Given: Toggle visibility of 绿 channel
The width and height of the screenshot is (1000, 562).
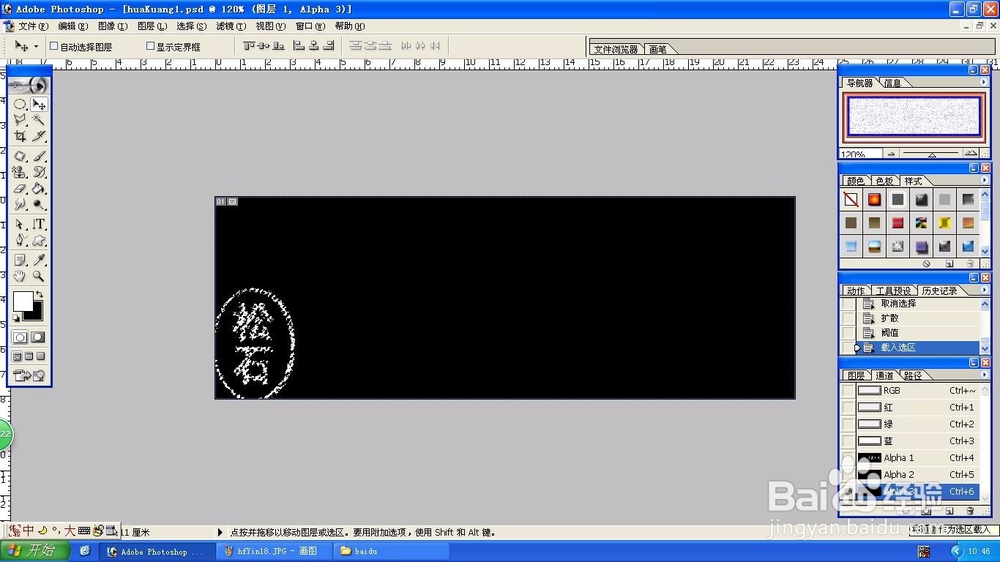Looking at the screenshot, I should (848, 424).
